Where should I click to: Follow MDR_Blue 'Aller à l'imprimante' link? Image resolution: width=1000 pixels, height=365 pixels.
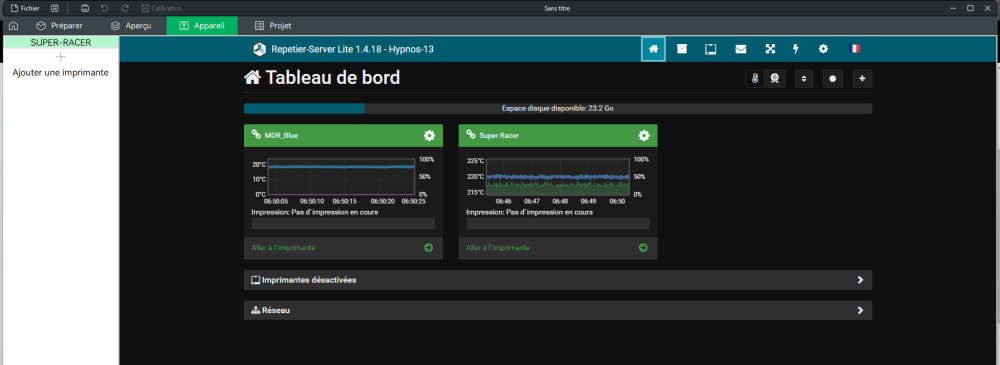pos(284,248)
